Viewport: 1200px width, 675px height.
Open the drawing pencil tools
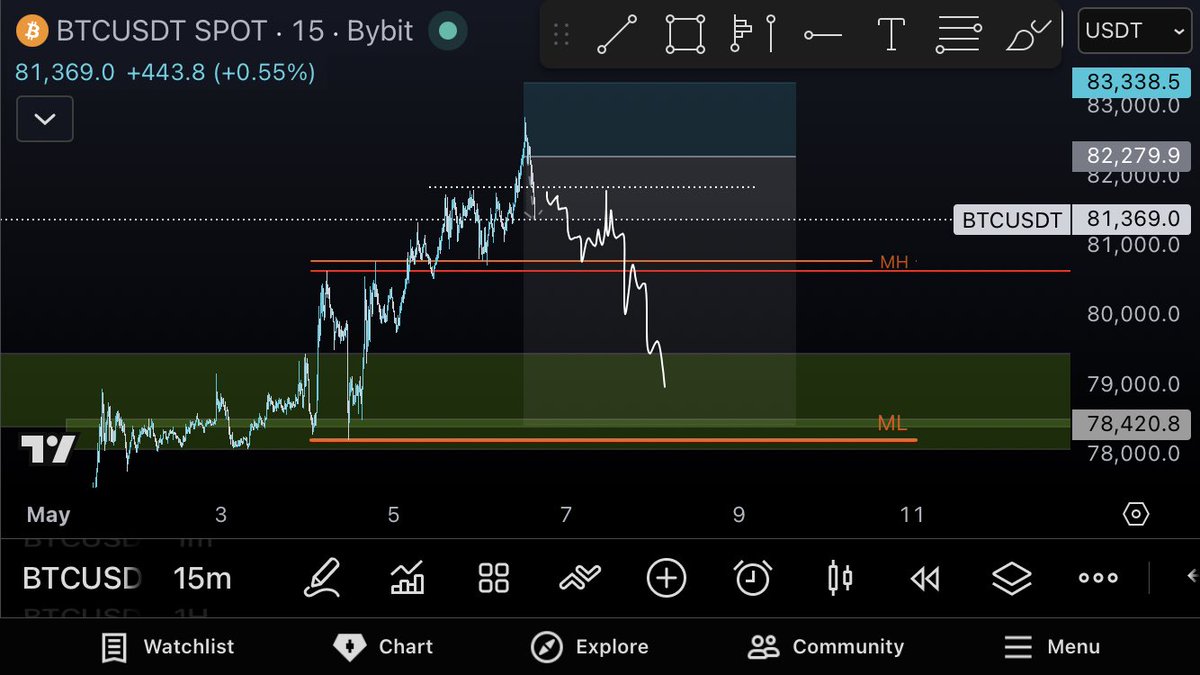point(323,578)
